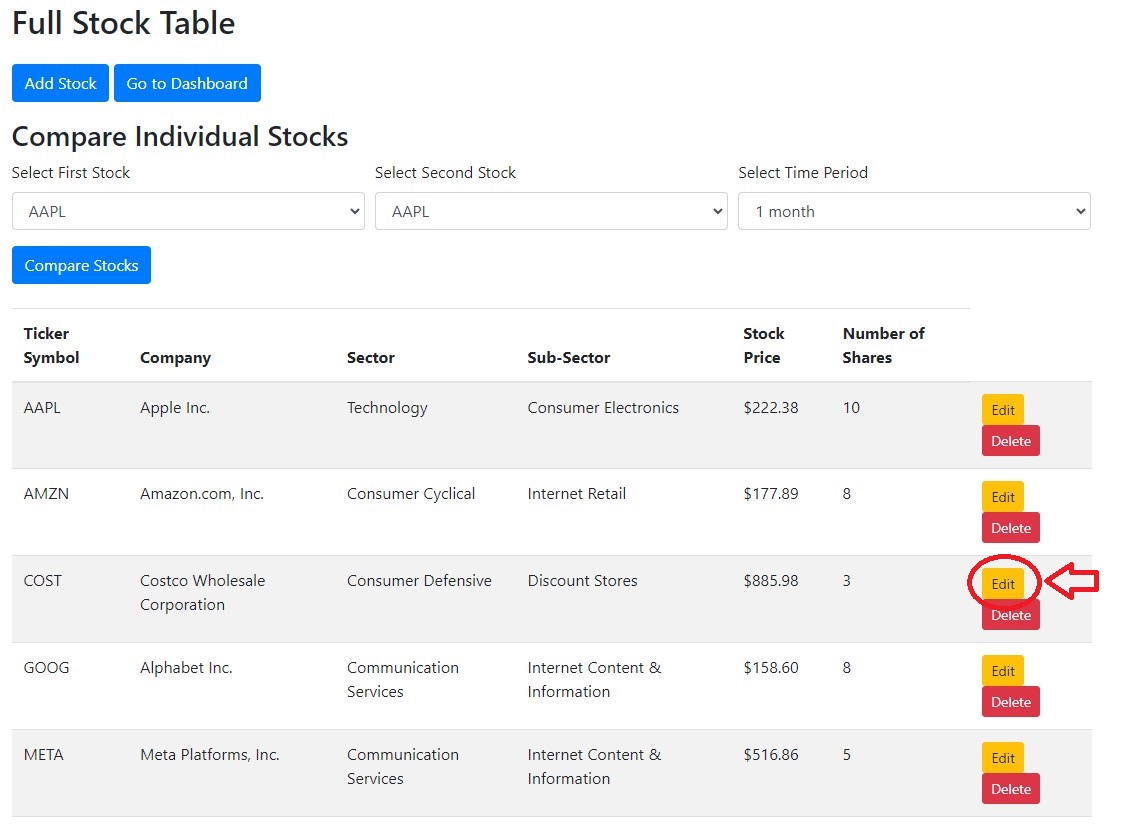Click the Company column header
The height and width of the screenshot is (827, 1125).
click(x=175, y=358)
